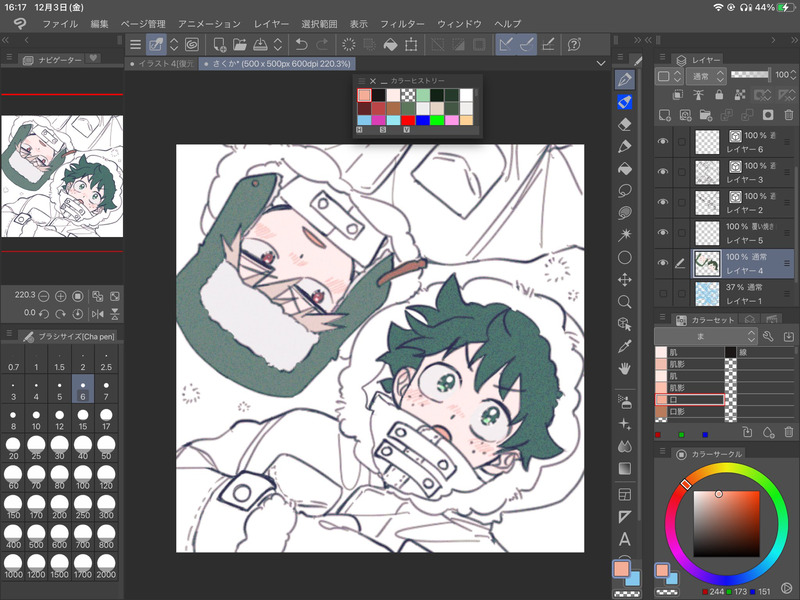800x600 pixels.
Task: Toggle Snap to ruler in command bar
Action: (x=506, y=45)
